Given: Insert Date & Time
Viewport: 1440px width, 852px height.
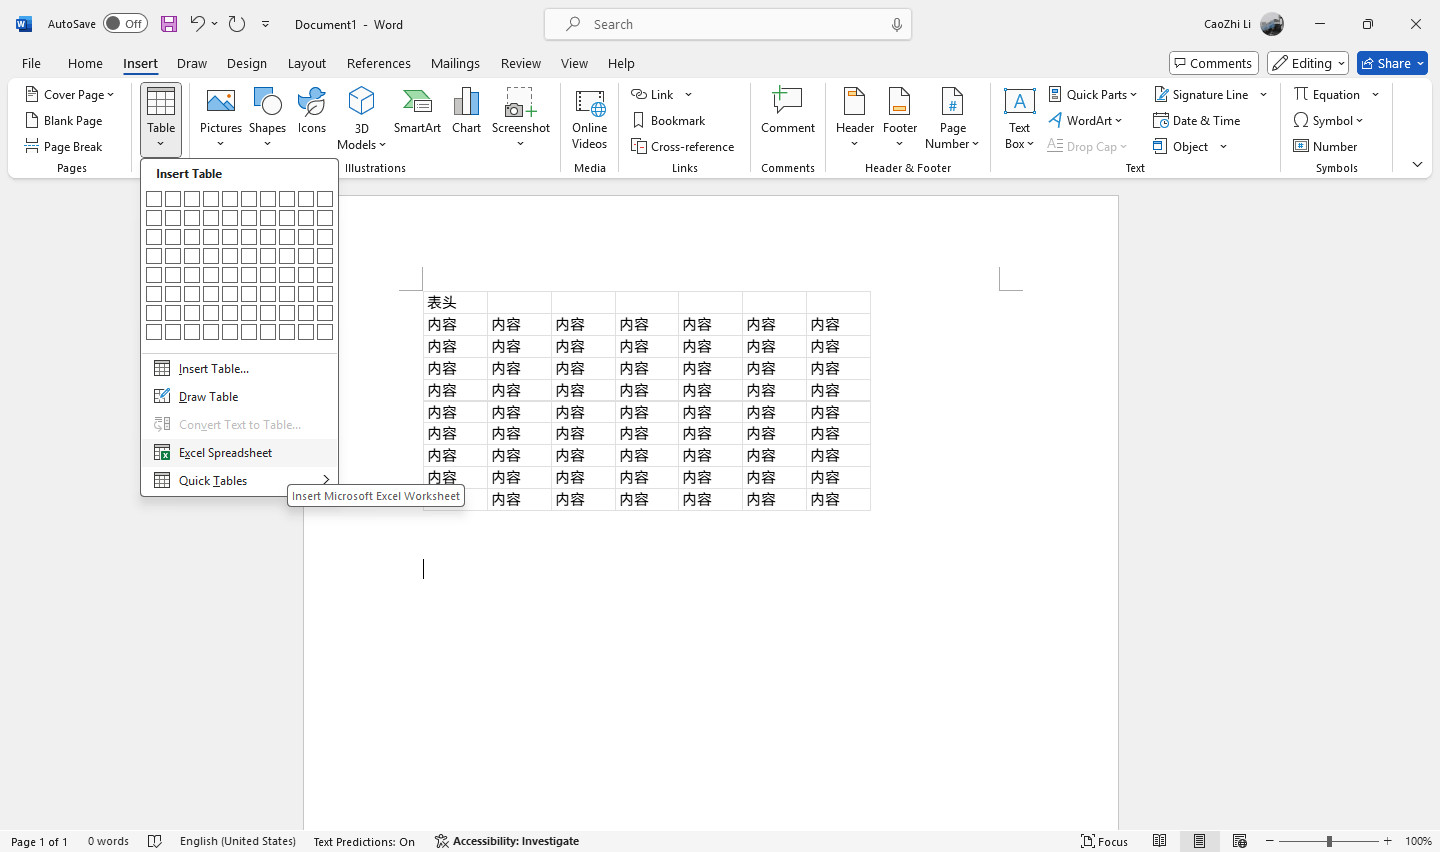Looking at the screenshot, I should [x=1197, y=120].
